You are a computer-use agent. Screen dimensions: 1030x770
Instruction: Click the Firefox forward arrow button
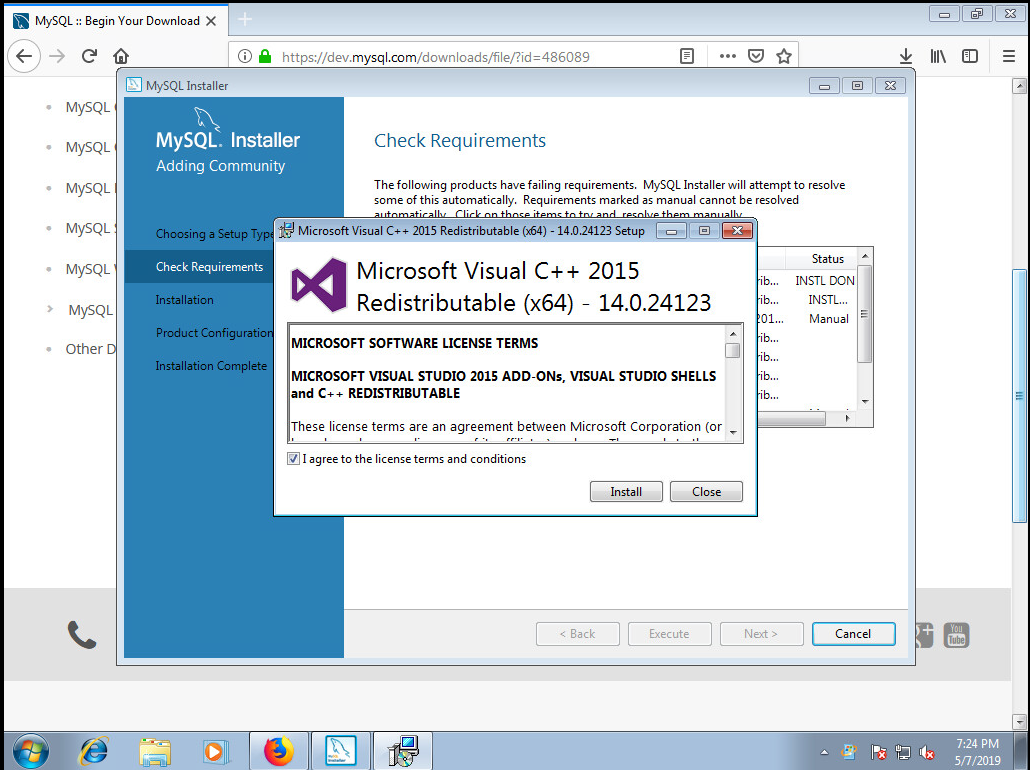pos(57,57)
